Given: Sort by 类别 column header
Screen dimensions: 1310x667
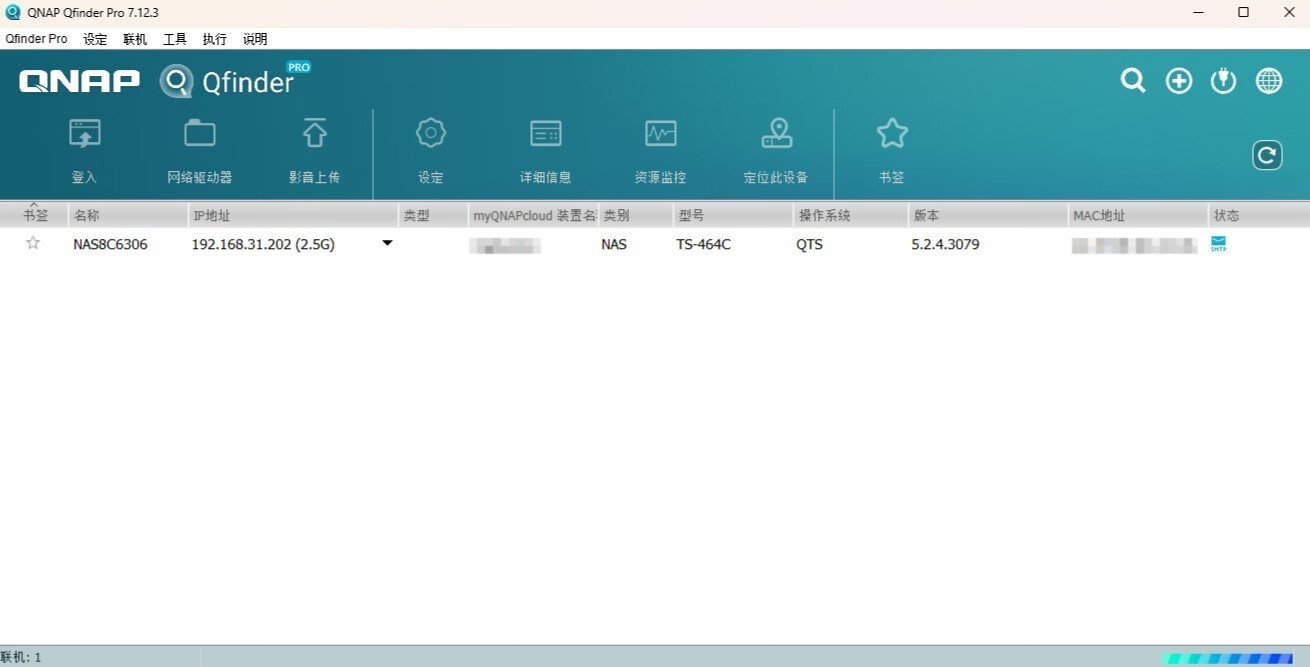Looking at the screenshot, I should [x=635, y=215].
